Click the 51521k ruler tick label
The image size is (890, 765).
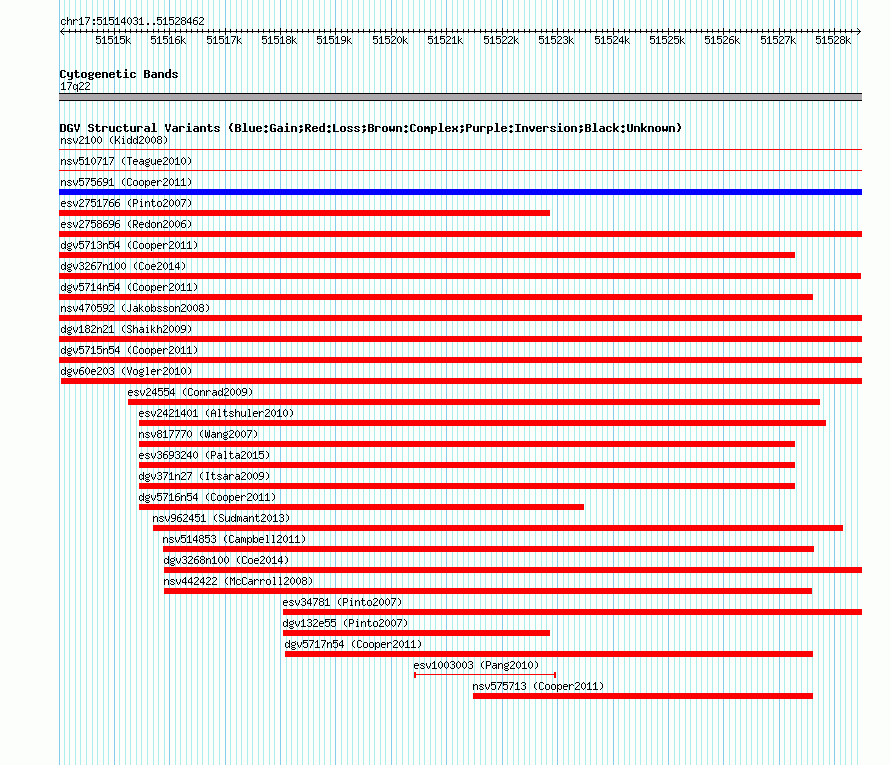tap(445, 40)
